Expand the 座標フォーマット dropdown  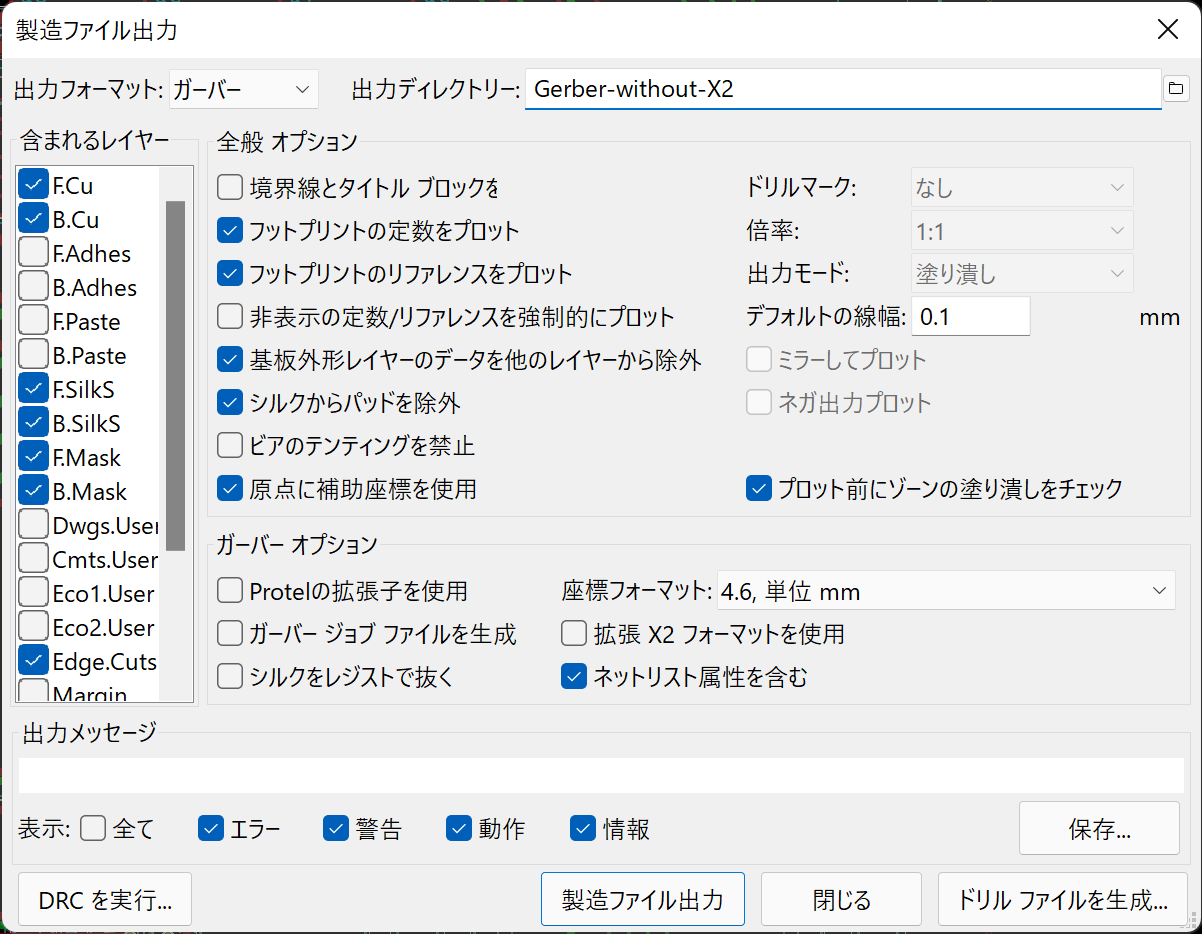tap(945, 591)
